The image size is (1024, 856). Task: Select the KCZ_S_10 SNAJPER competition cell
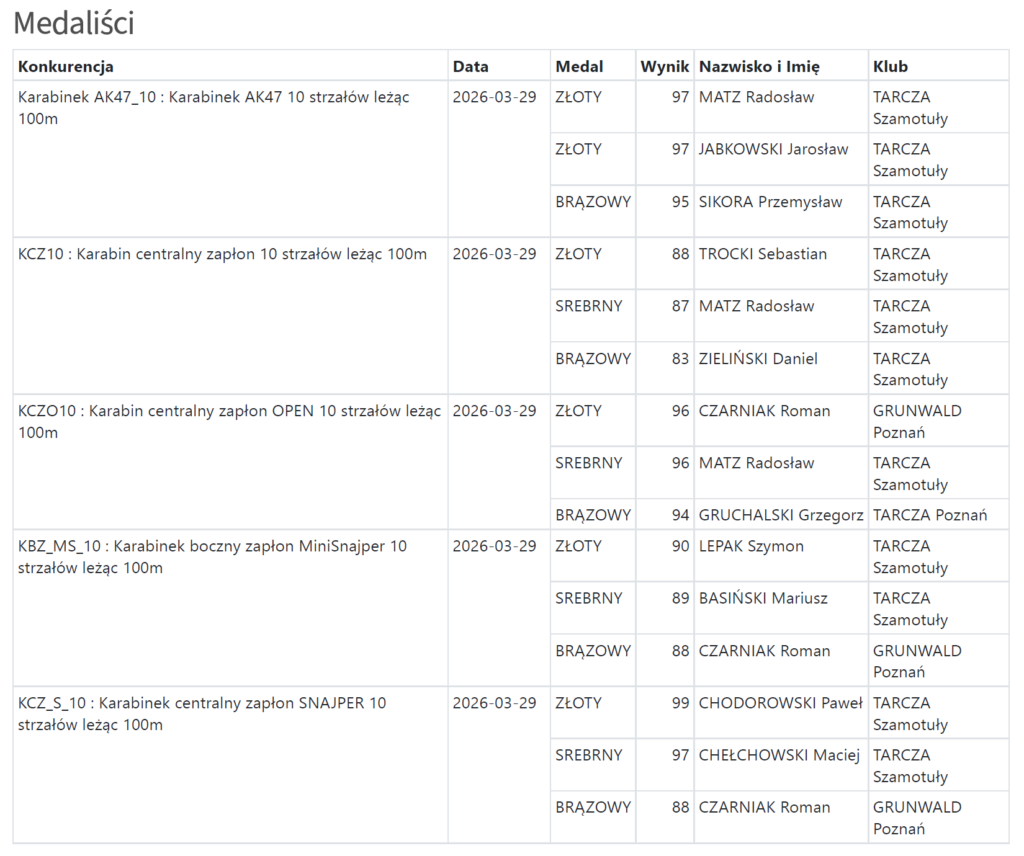pos(202,713)
